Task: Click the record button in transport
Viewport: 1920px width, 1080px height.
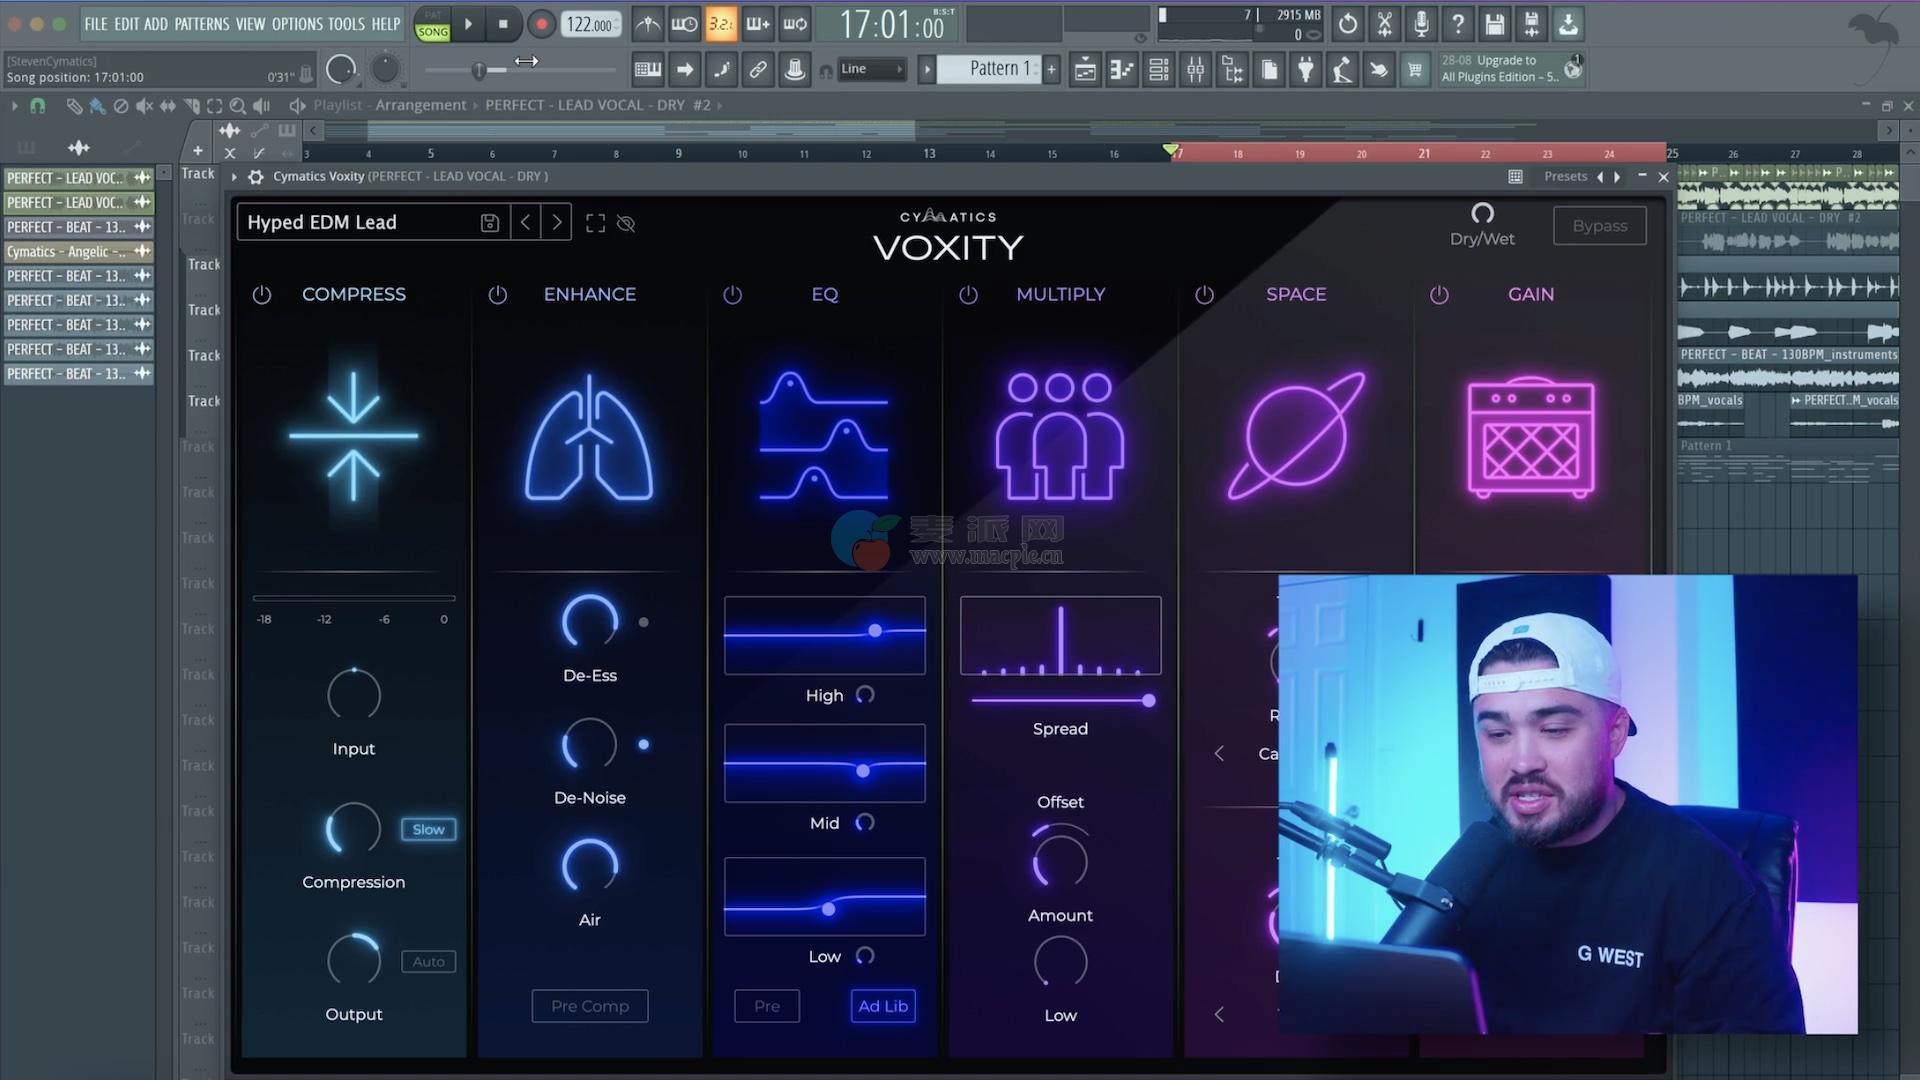Action: pyautogui.click(x=541, y=24)
